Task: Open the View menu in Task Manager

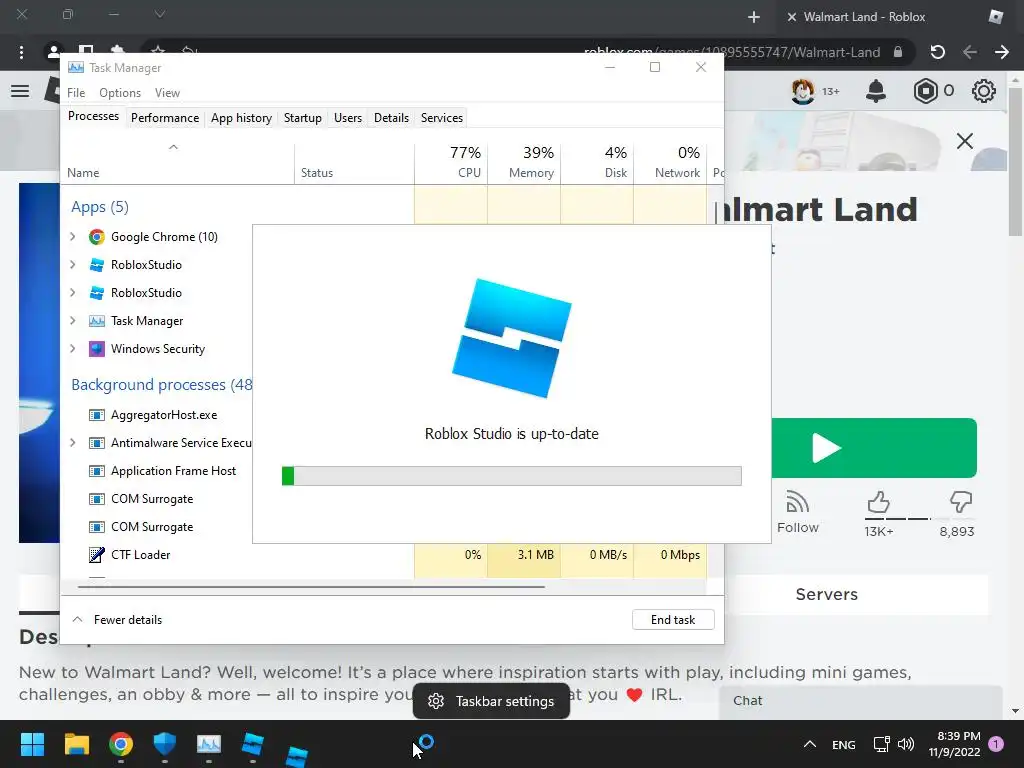Action: tap(167, 93)
